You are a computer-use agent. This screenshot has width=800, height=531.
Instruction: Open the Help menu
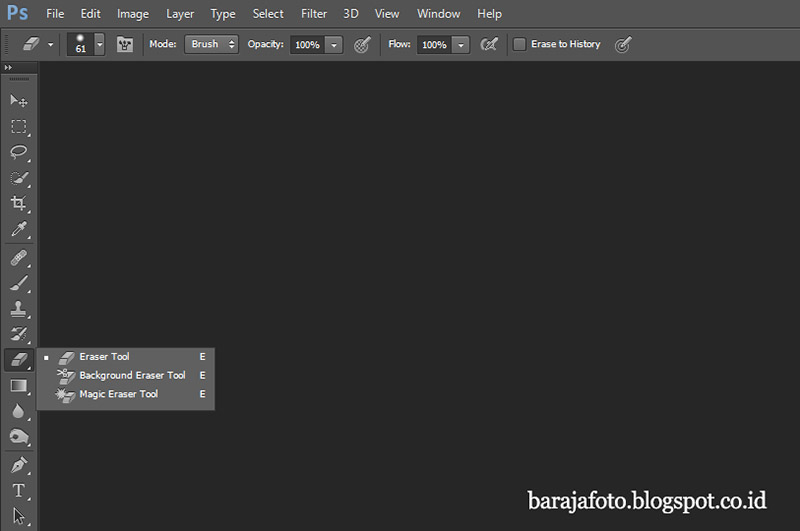(489, 14)
